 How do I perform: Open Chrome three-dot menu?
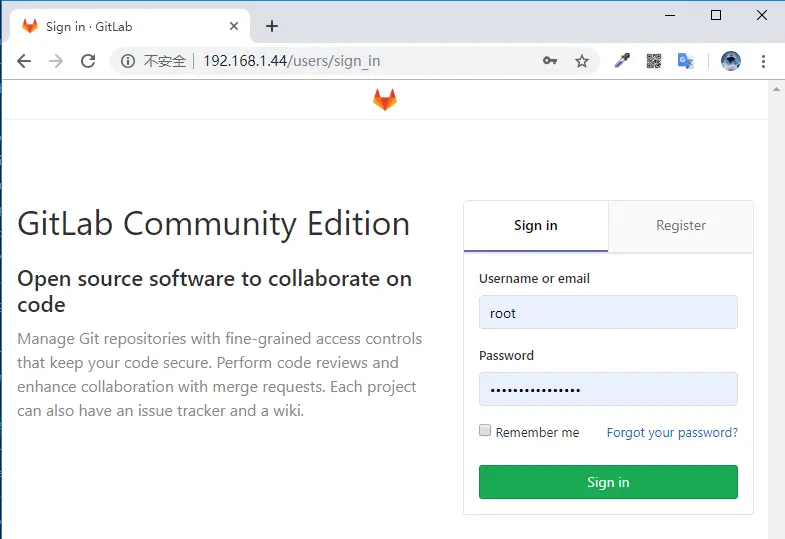(x=763, y=61)
